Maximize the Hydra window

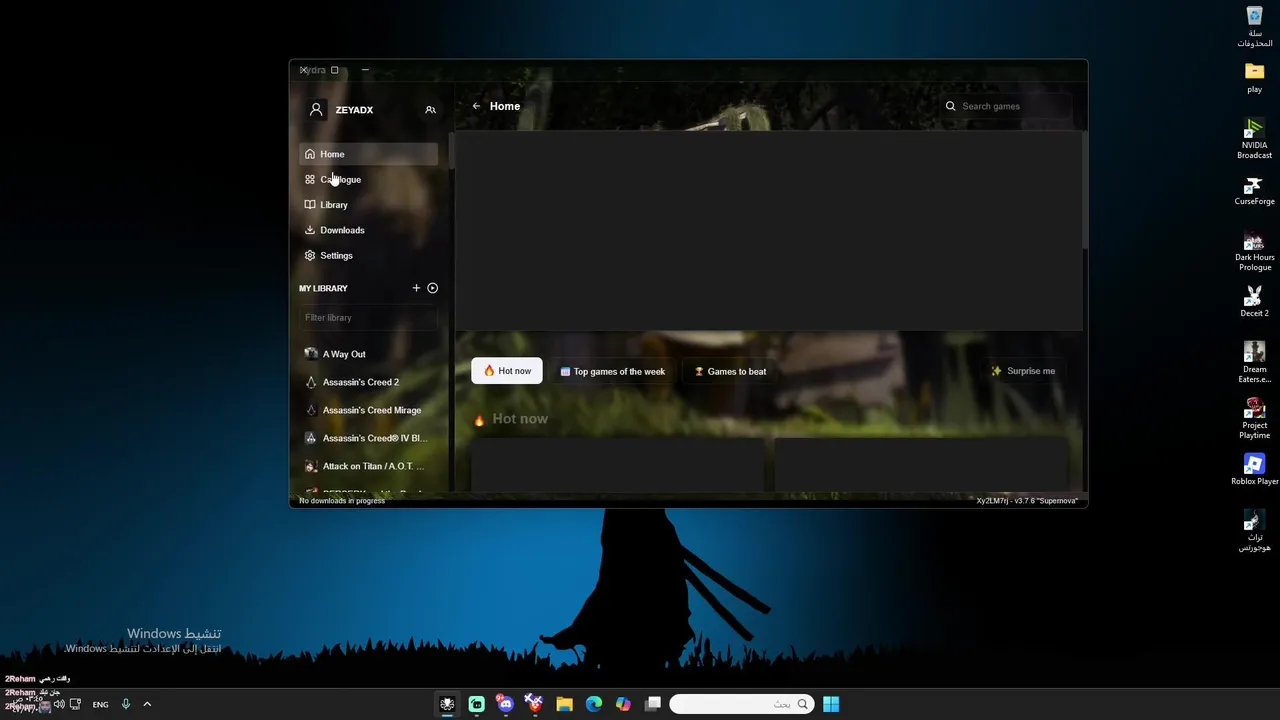click(335, 70)
